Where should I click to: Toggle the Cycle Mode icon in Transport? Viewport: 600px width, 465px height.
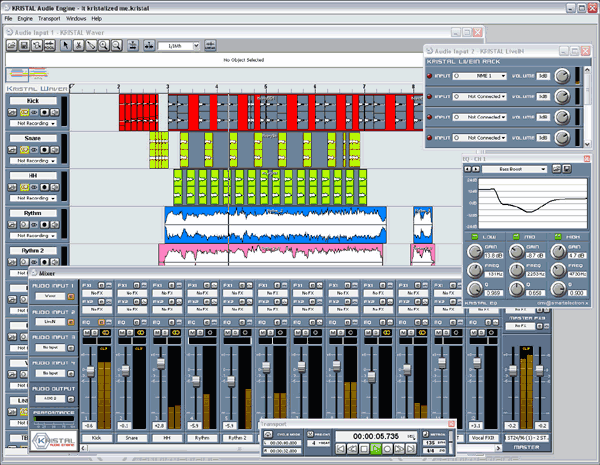[268, 434]
